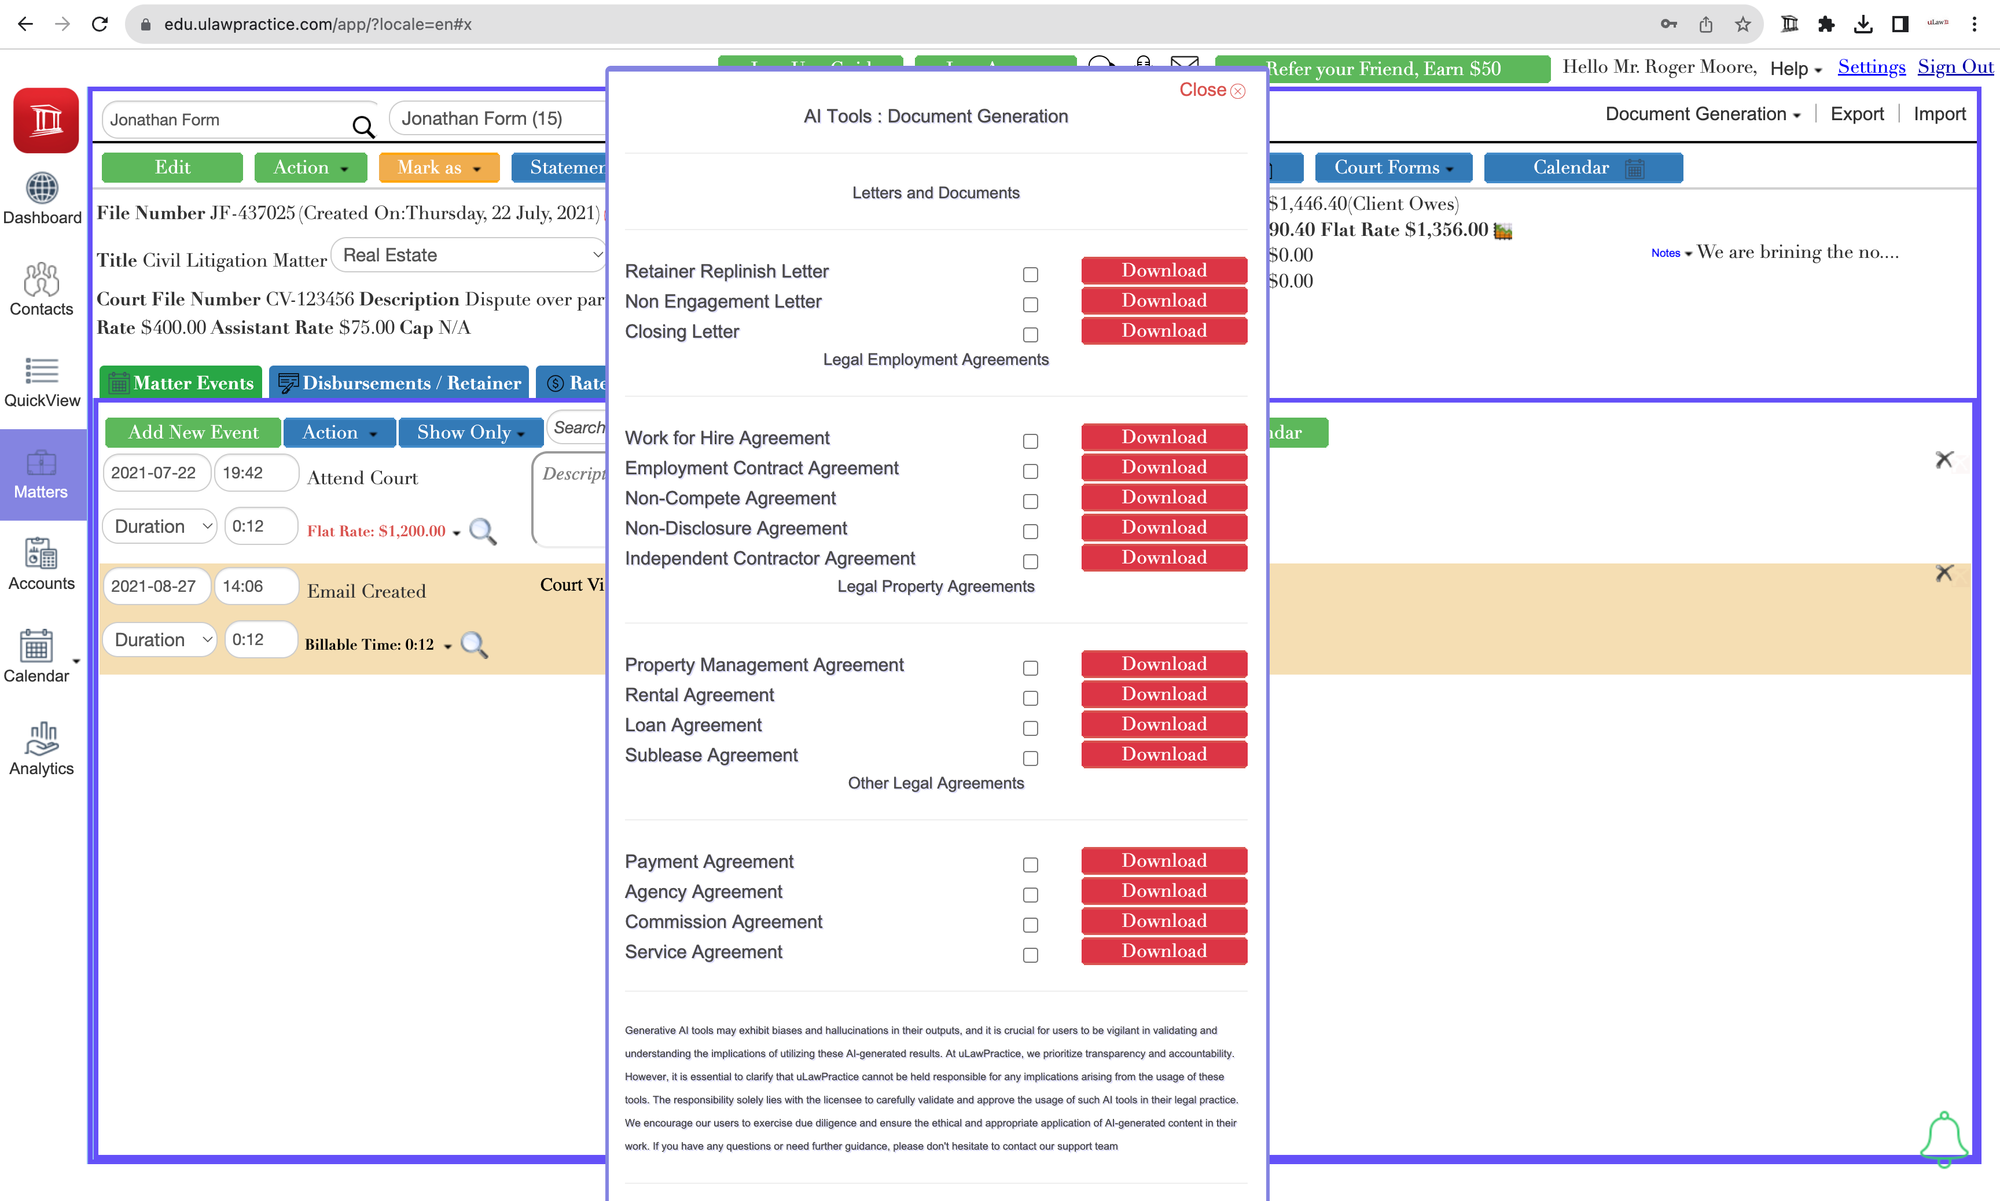Open Document Generation menu
Viewport: 2000px width, 1201px height.
(x=1702, y=114)
